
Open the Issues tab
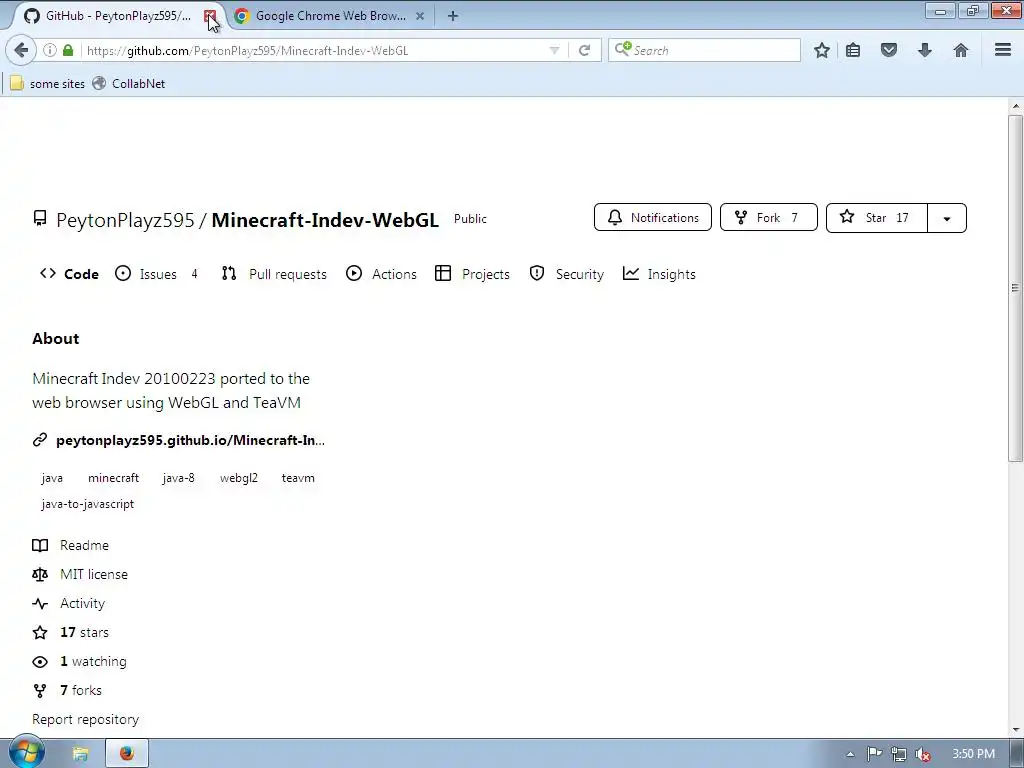pyautogui.click(x=156, y=274)
